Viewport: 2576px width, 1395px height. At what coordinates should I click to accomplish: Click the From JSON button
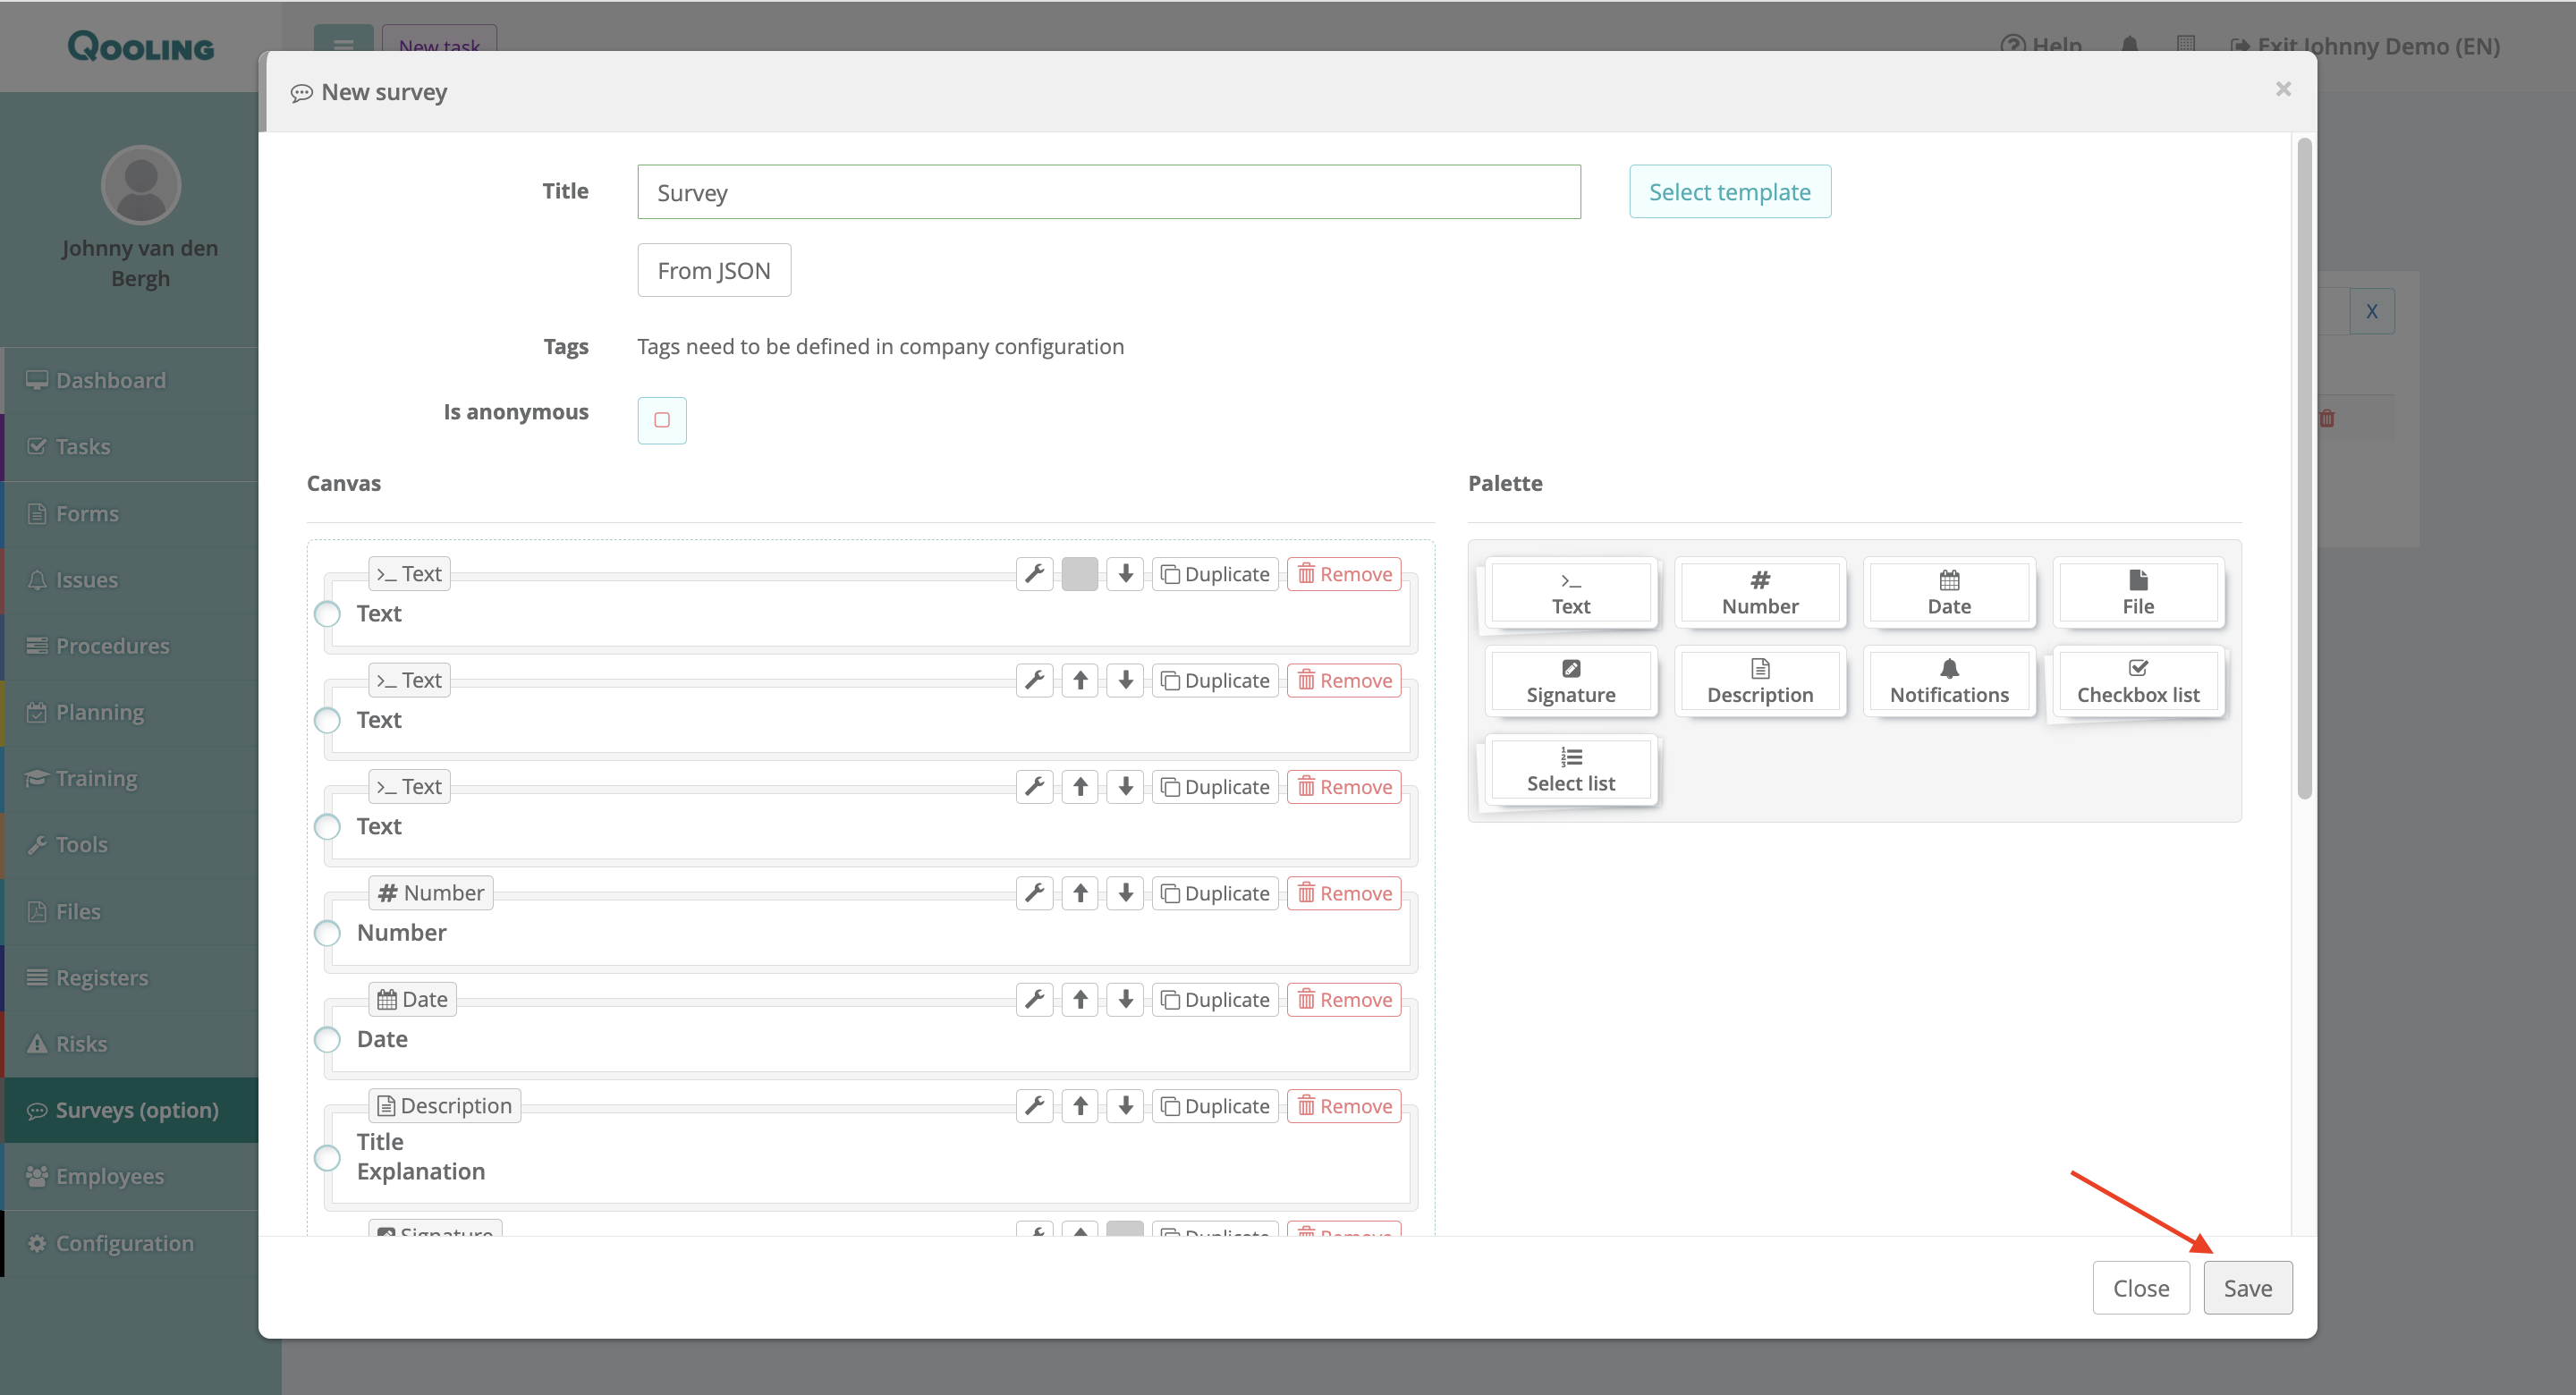[x=713, y=271]
